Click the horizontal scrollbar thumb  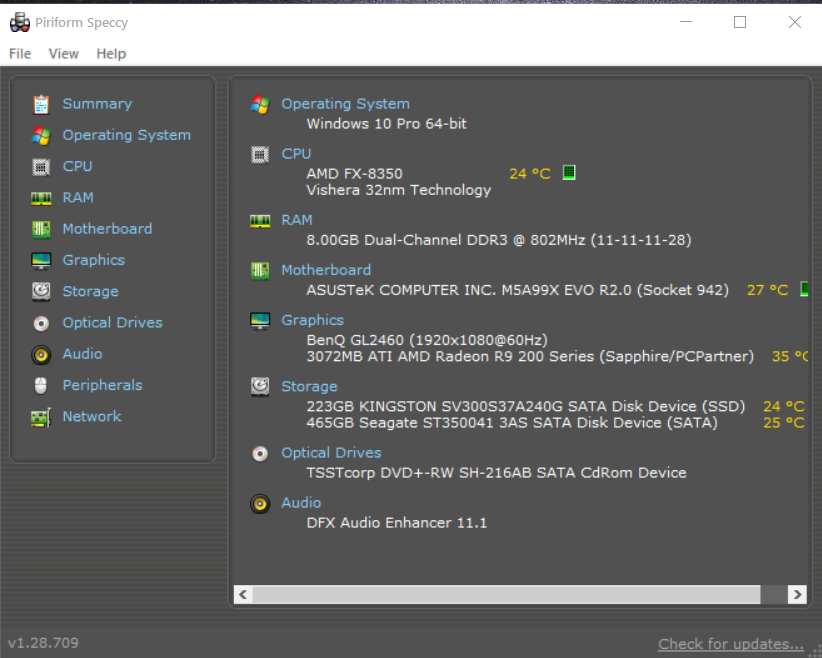point(506,595)
